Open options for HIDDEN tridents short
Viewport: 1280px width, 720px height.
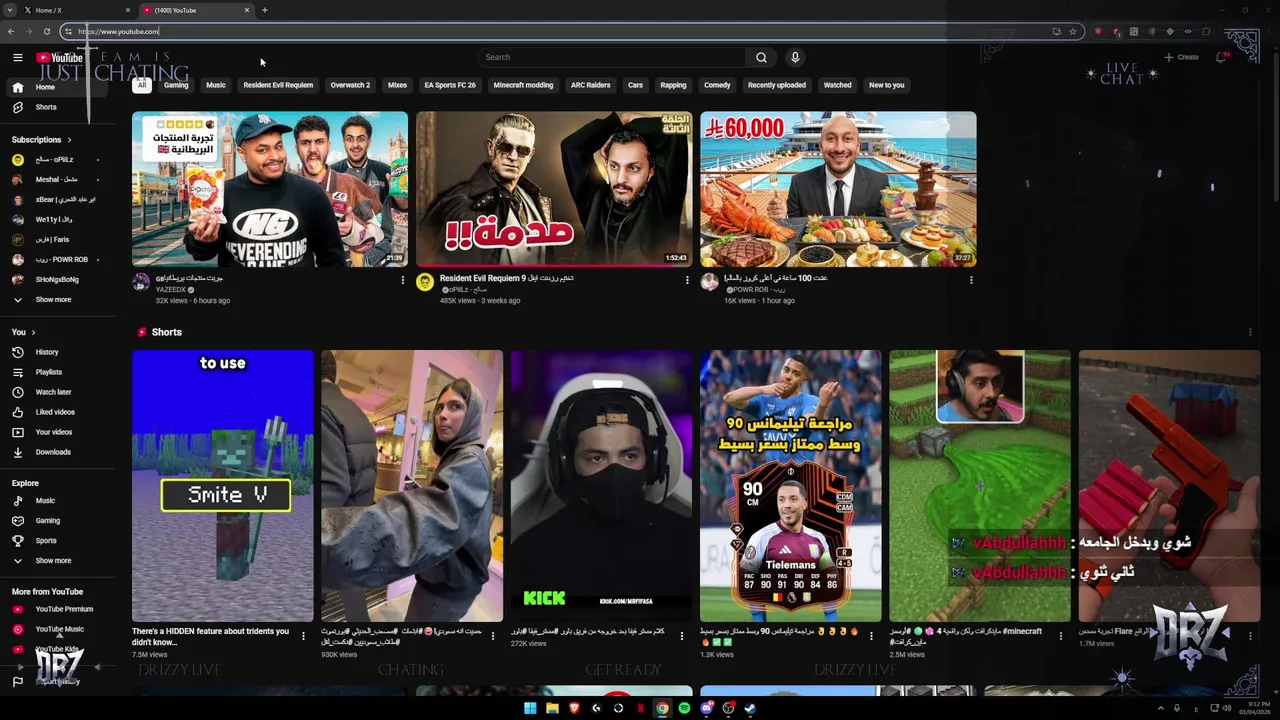pyautogui.click(x=304, y=636)
